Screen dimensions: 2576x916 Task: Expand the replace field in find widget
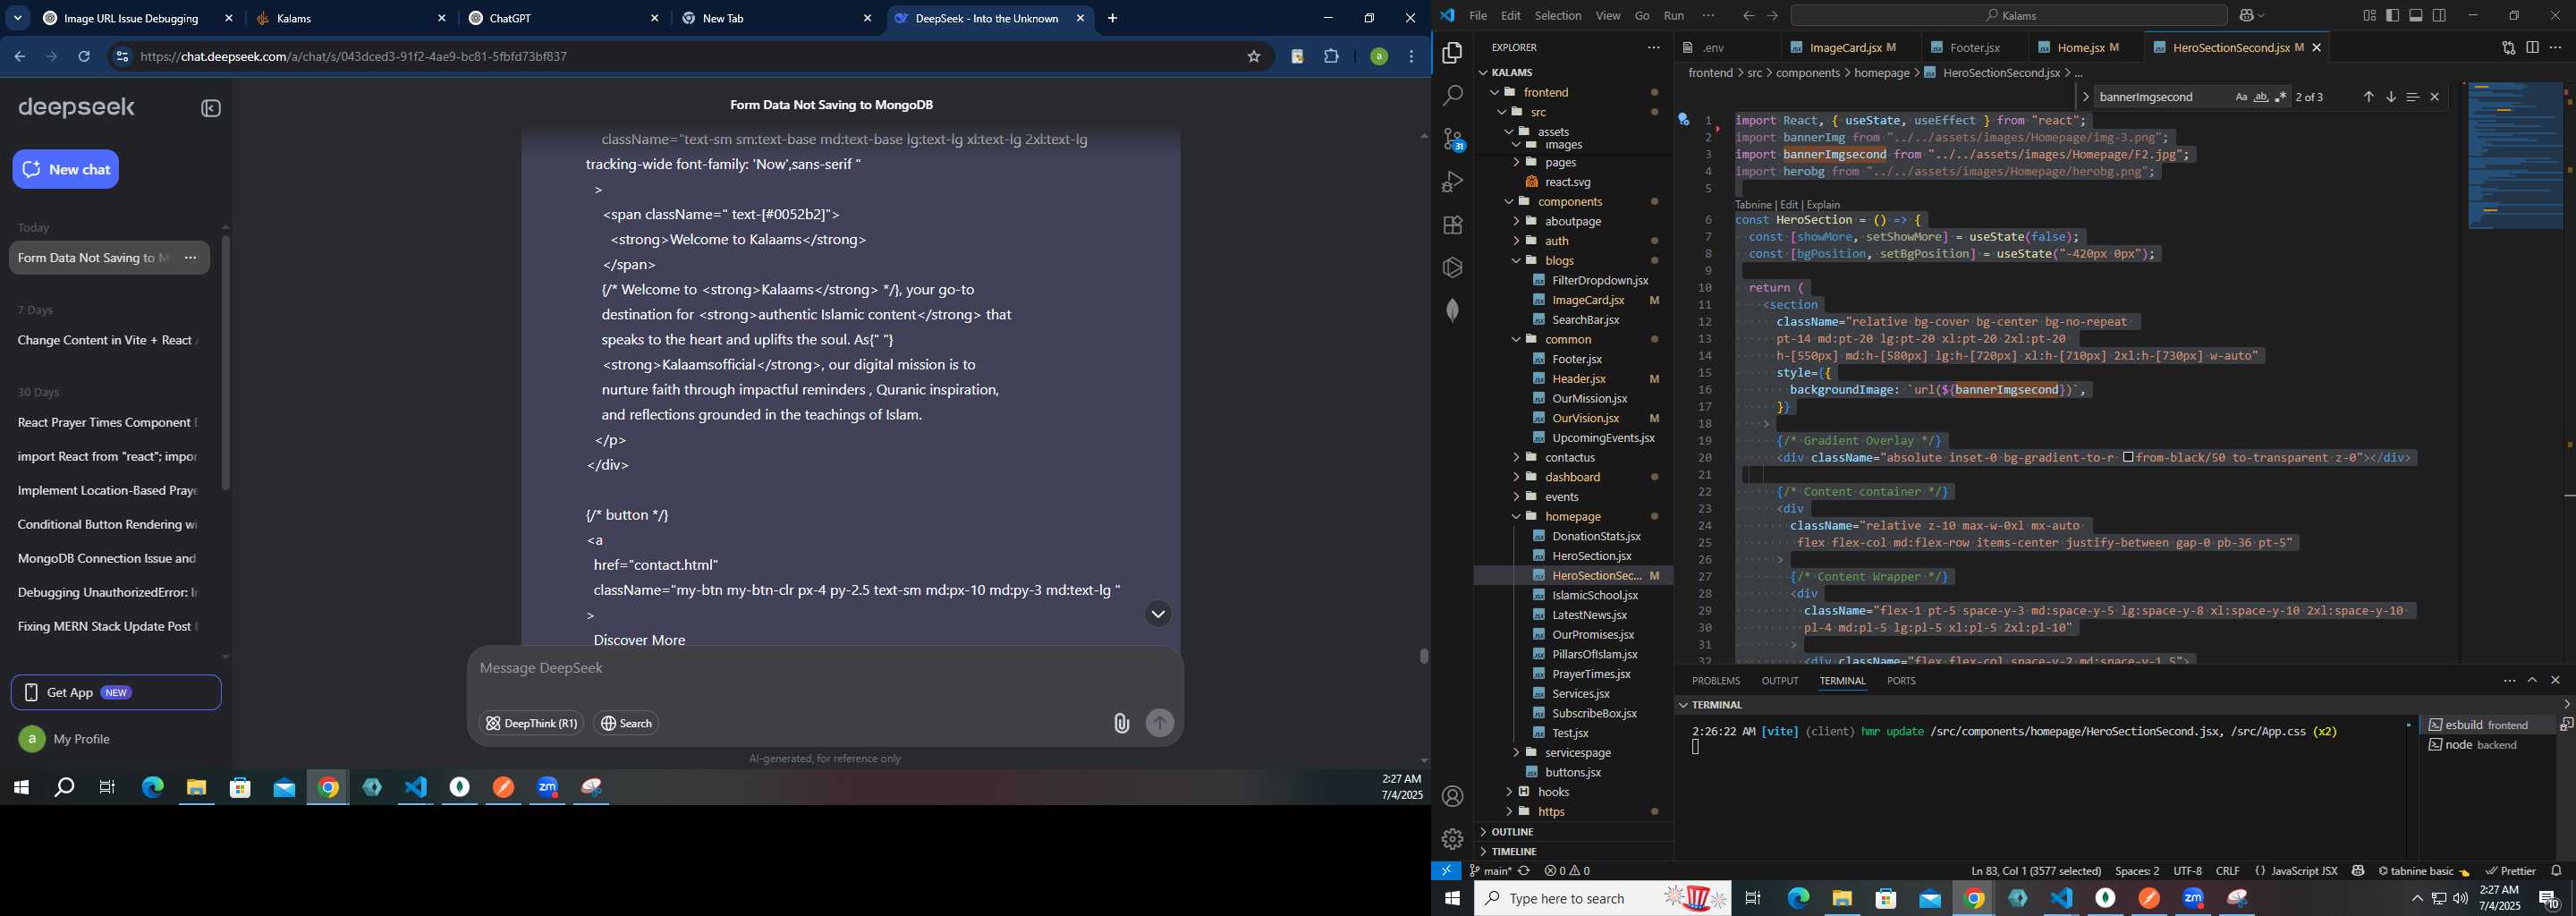[x=2085, y=97]
